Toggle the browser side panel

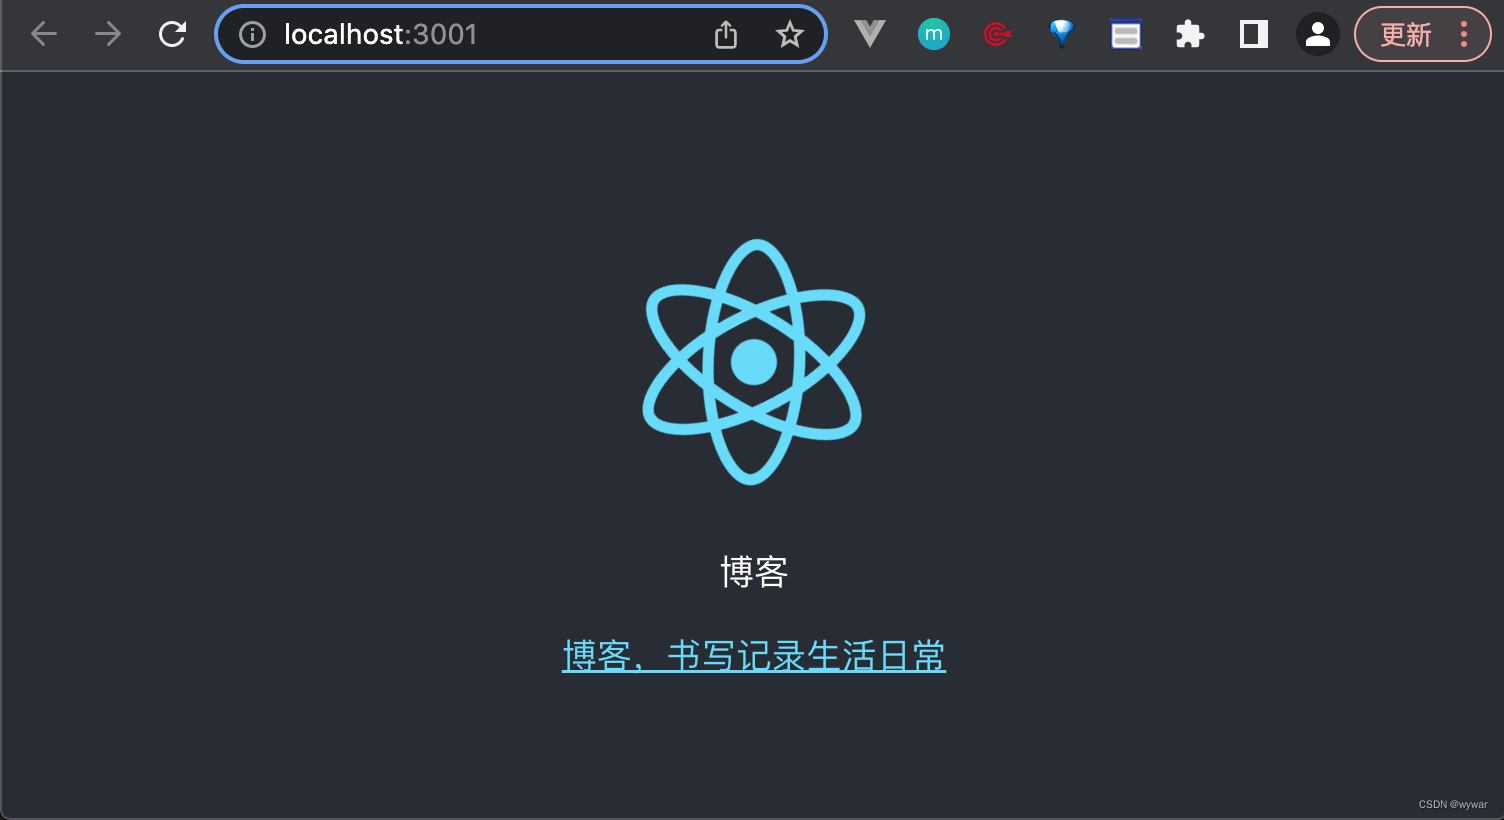1254,34
